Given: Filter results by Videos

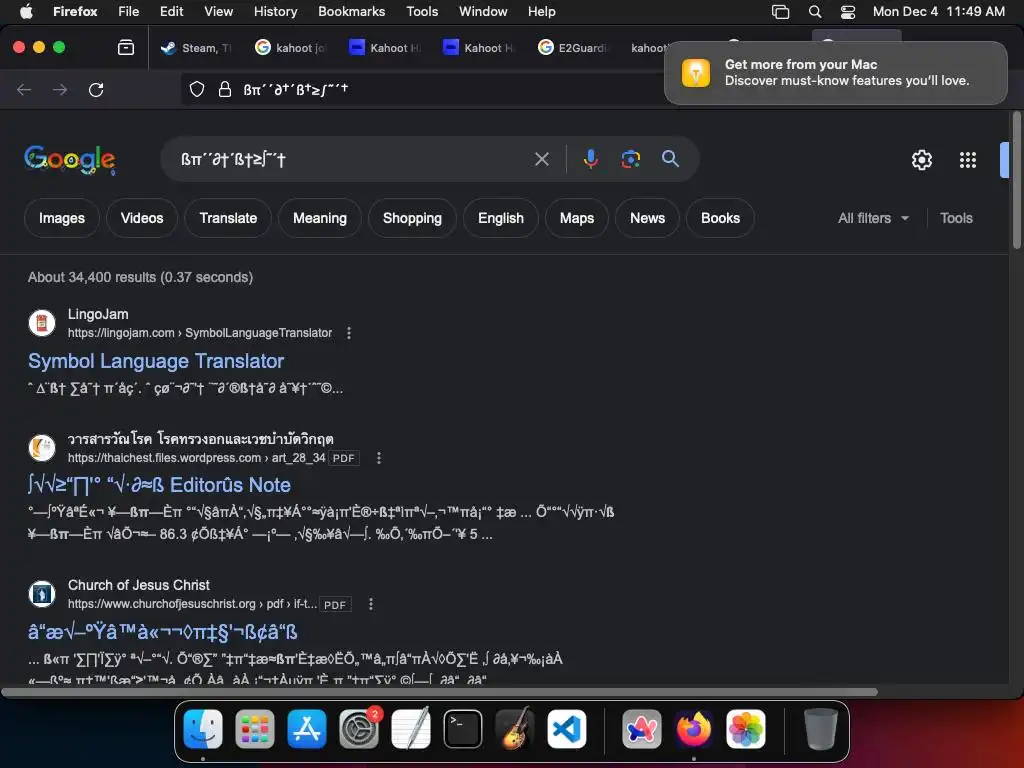Looking at the screenshot, I should (142, 218).
